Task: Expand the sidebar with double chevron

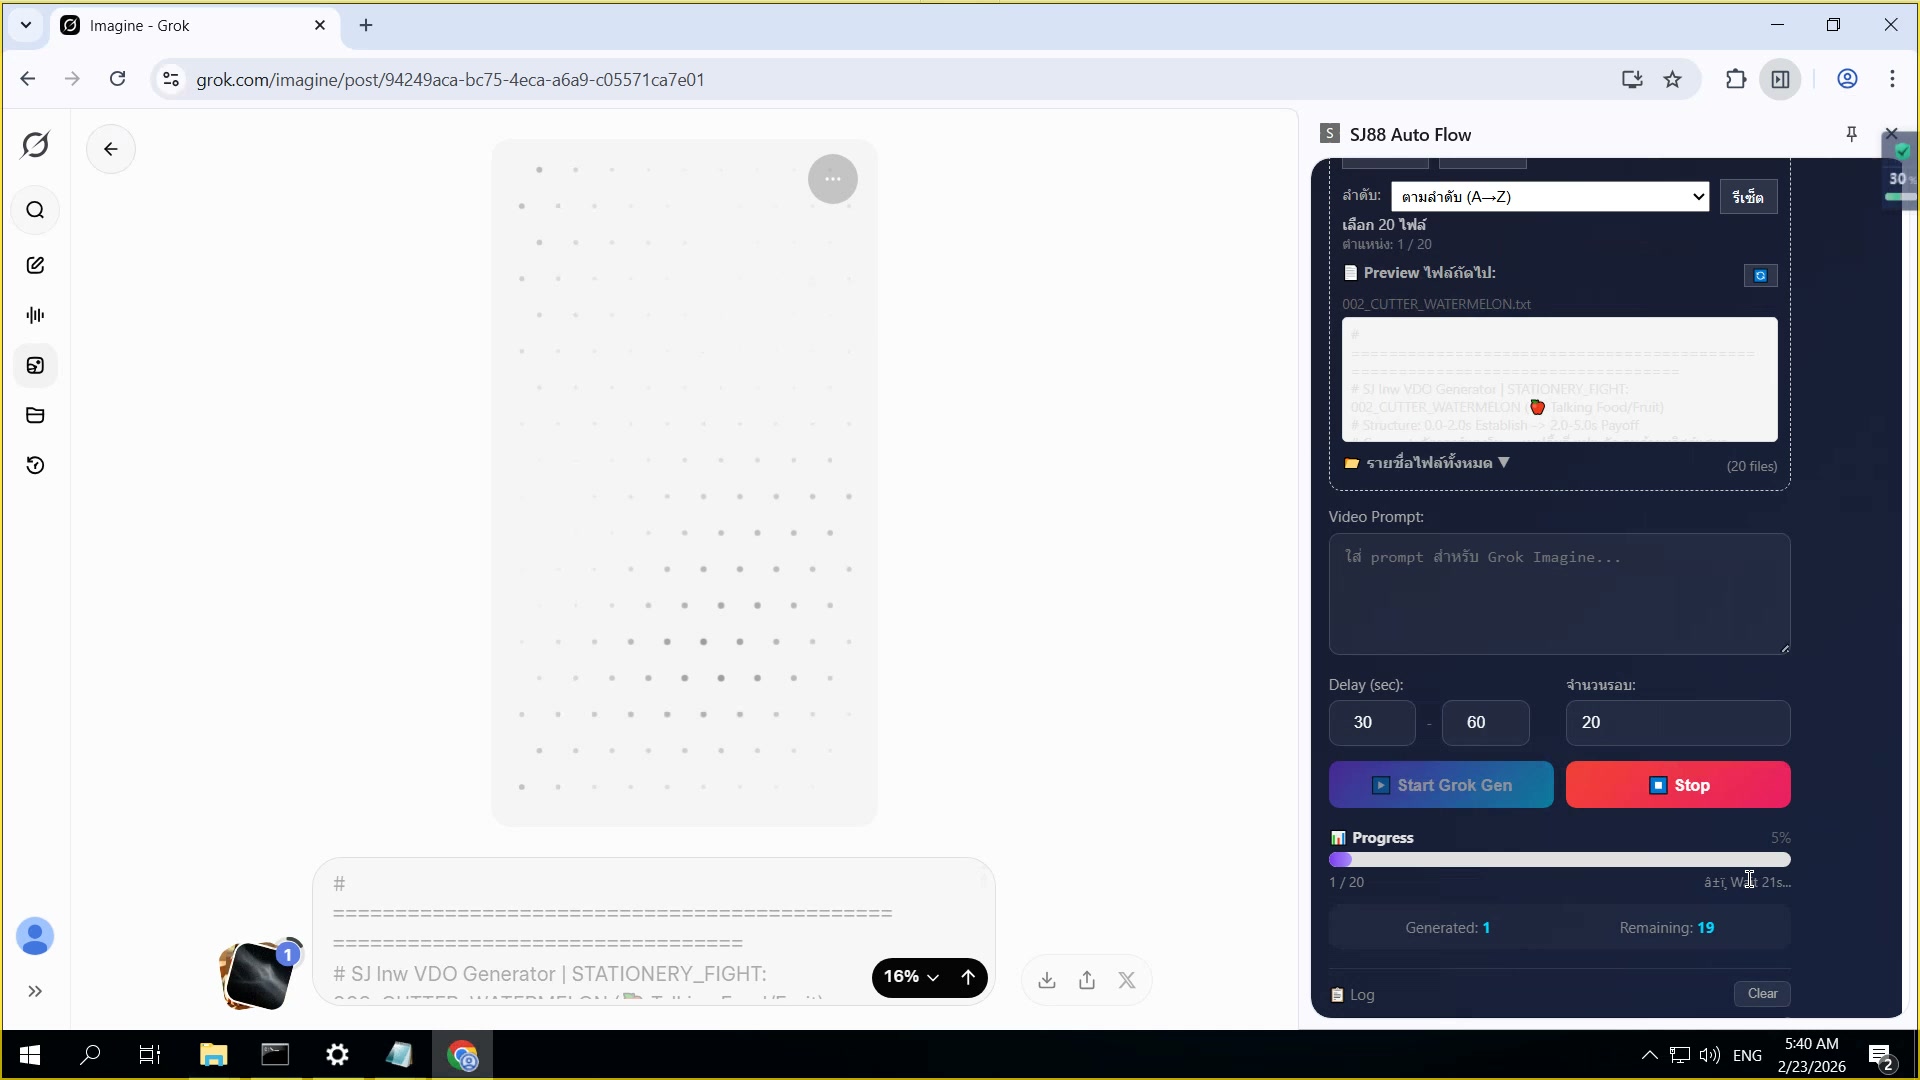Action: [35, 991]
